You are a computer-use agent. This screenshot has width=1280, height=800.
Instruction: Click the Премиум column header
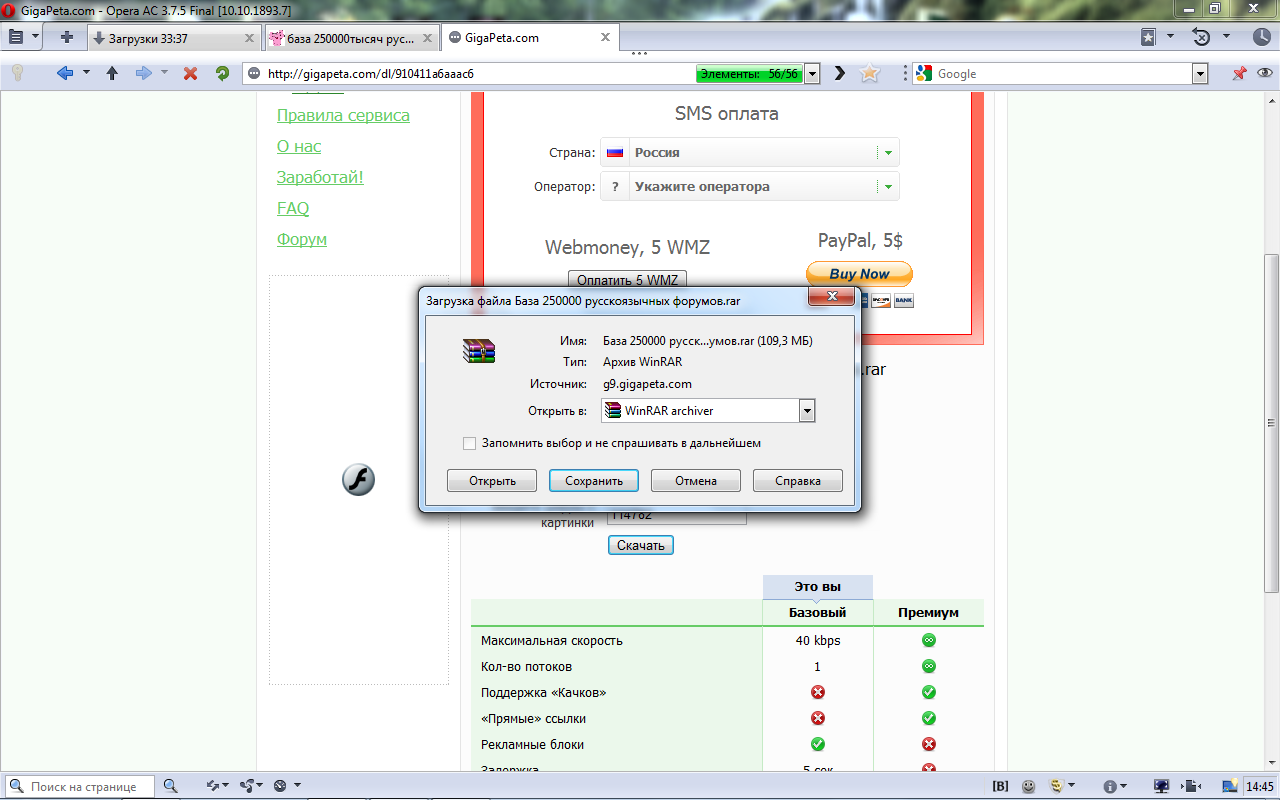[x=928, y=612]
